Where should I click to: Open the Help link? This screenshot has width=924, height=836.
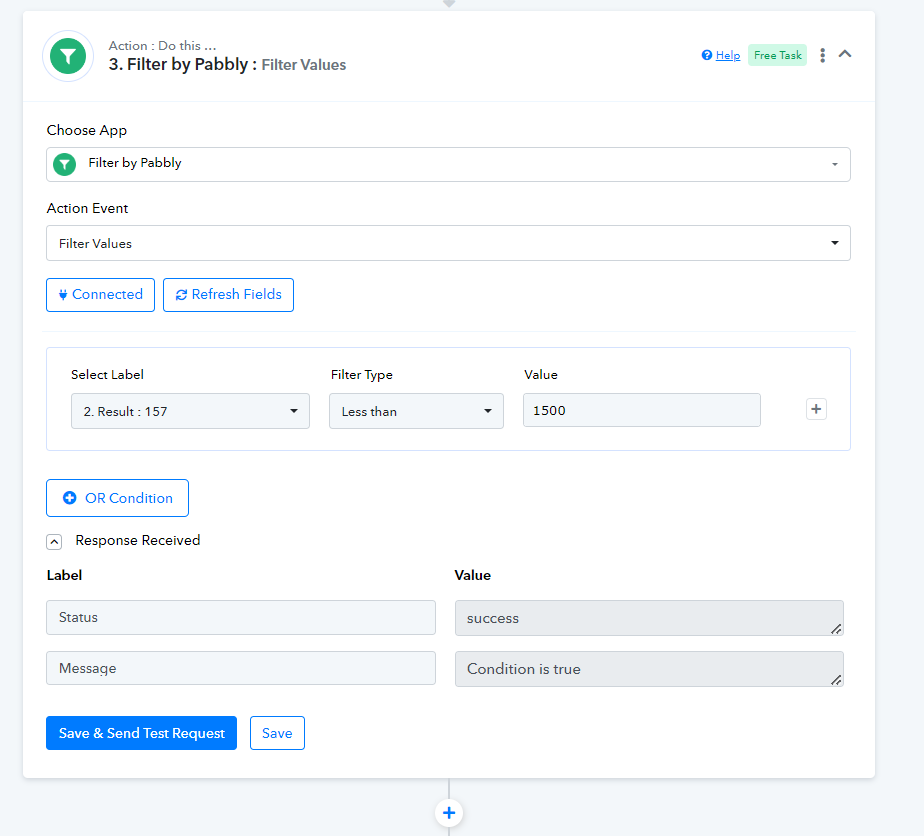pyautogui.click(x=728, y=55)
